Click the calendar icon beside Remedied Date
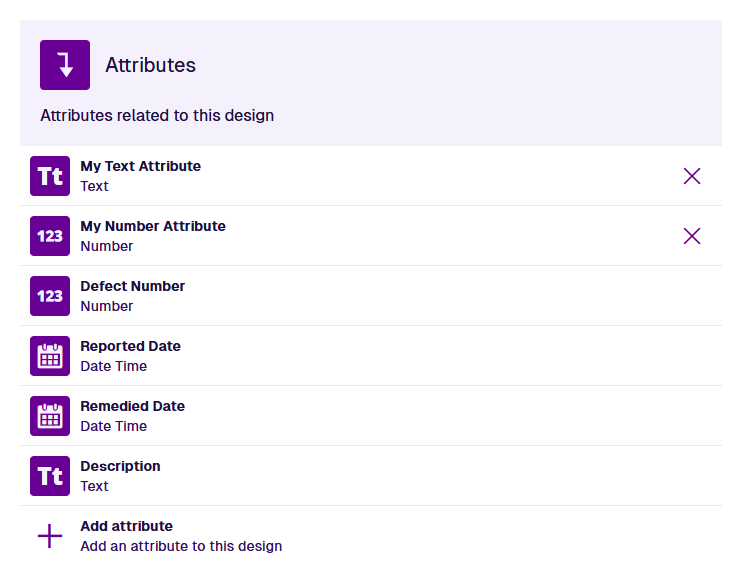The width and height of the screenshot is (742, 565). (x=50, y=416)
